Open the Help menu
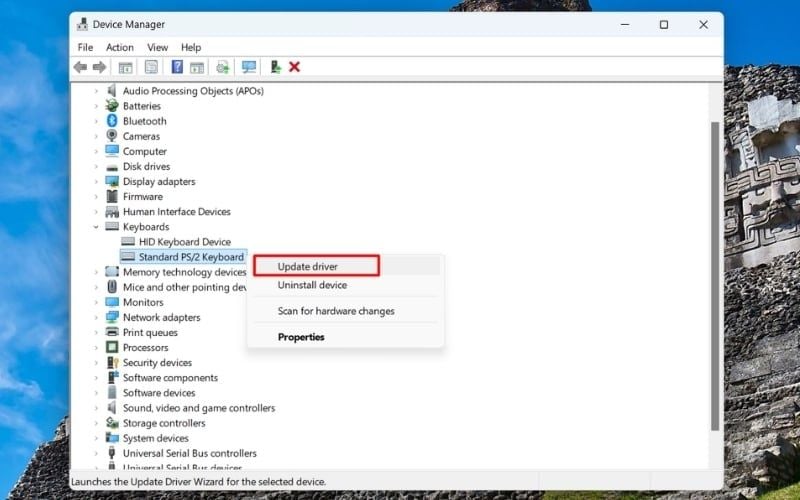The height and width of the screenshot is (500, 800). click(191, 47)
